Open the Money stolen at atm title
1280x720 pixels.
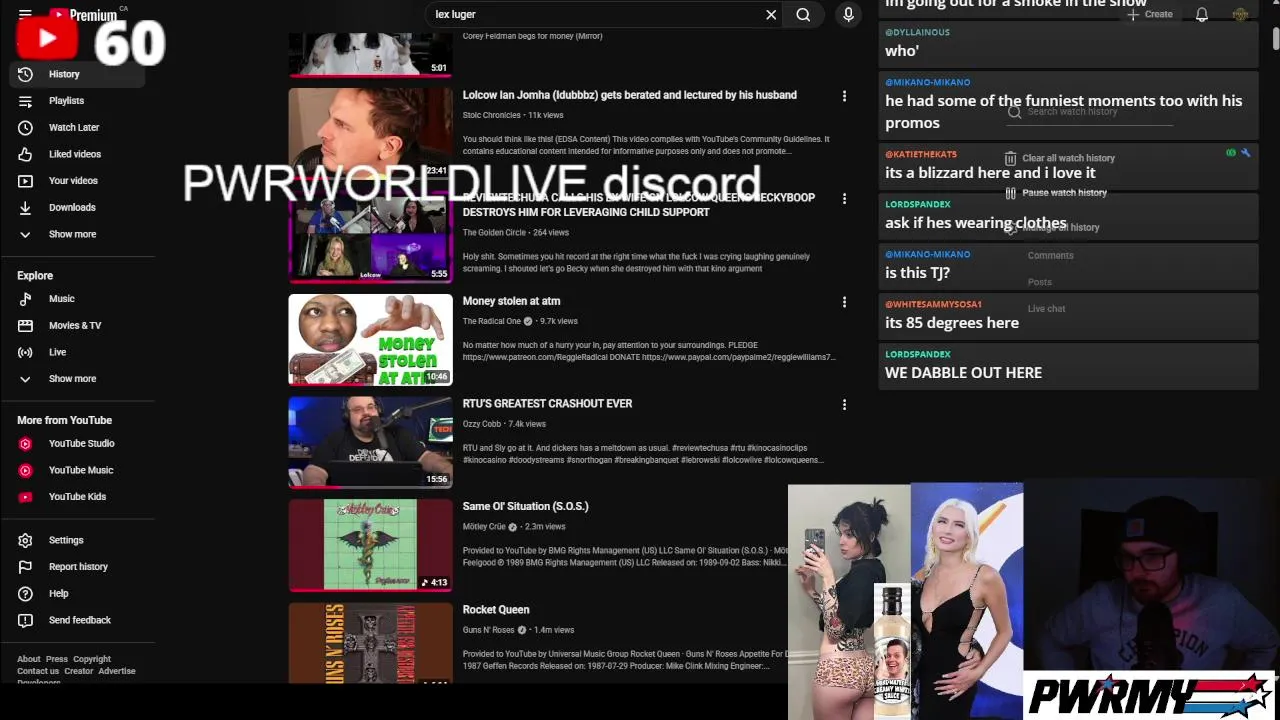point(511,301)
